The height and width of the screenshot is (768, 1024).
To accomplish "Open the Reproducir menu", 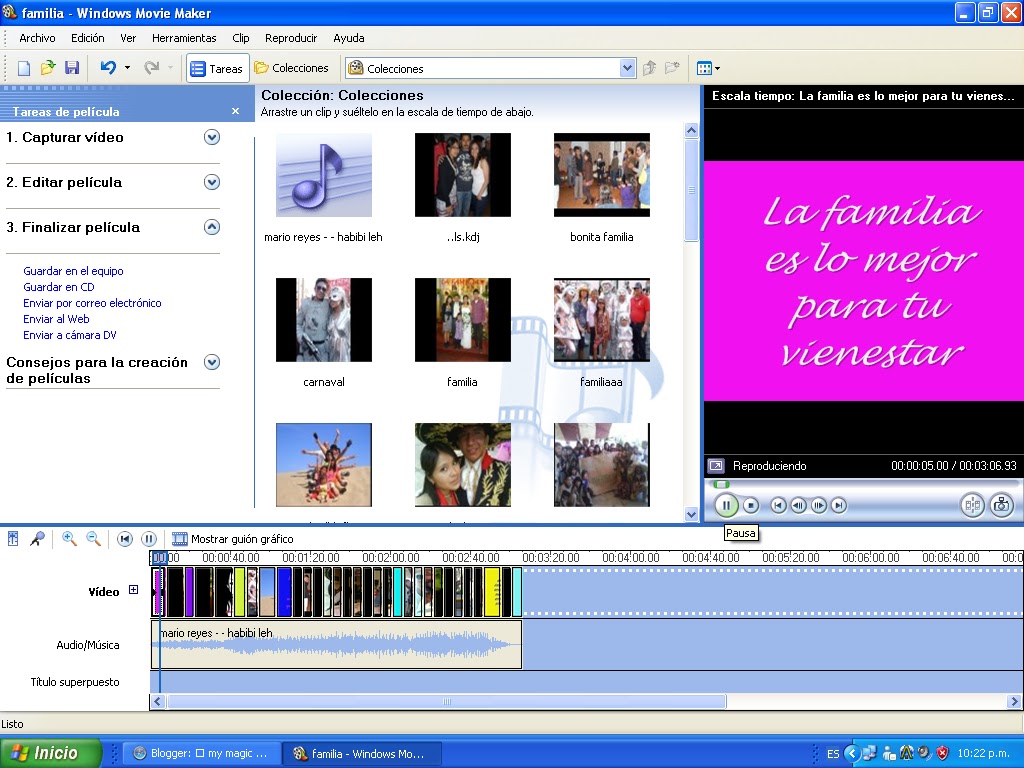I will pos(291,38).
